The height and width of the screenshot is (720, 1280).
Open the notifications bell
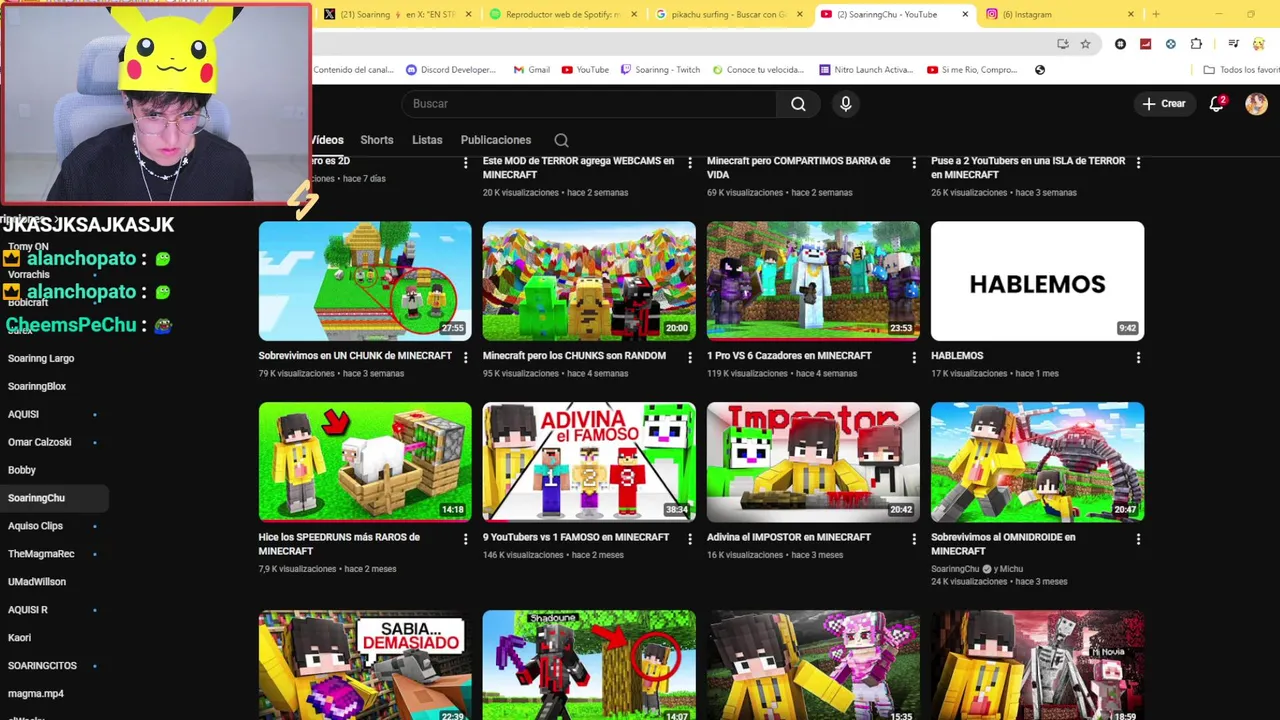pos(1217,104)
